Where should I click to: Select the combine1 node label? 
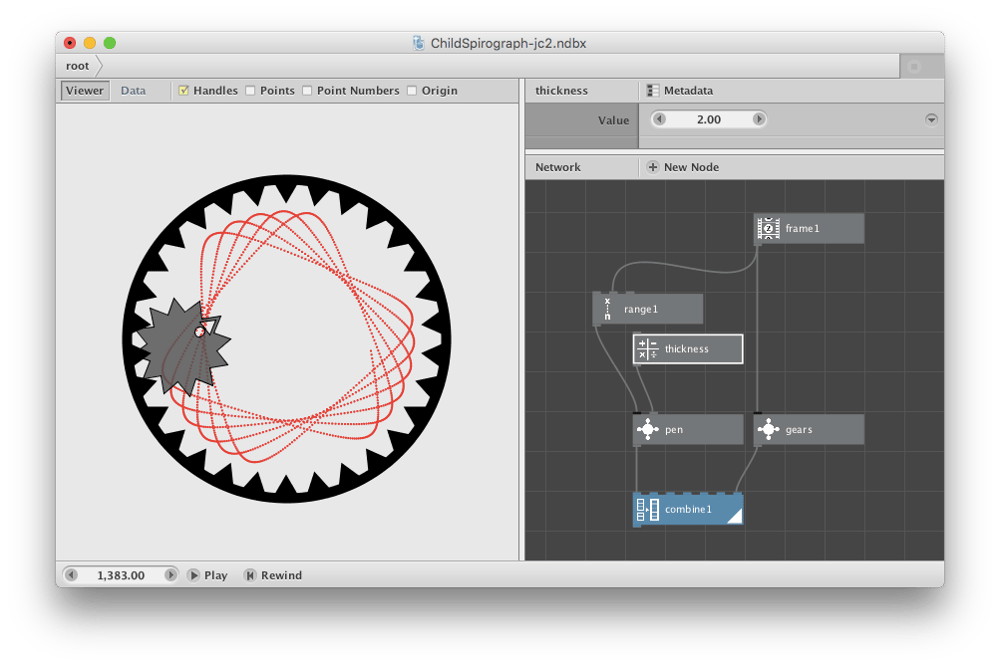688,509
